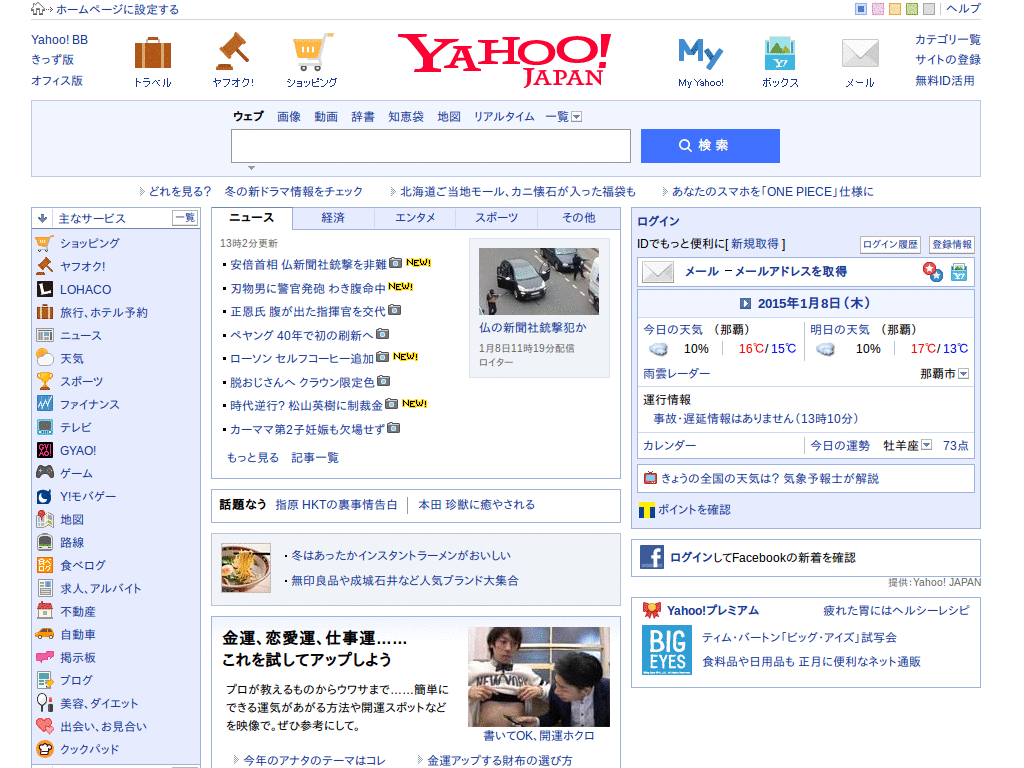
Task: Click the Cookpad chef sidebar icon
Action: point(44,749)
